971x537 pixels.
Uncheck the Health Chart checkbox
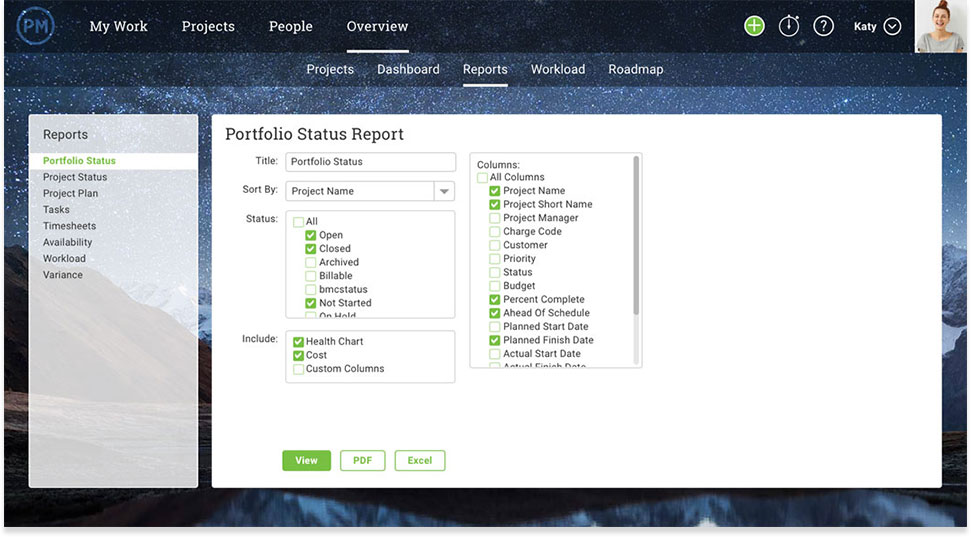pyautogui.click(x=298, y=342)
